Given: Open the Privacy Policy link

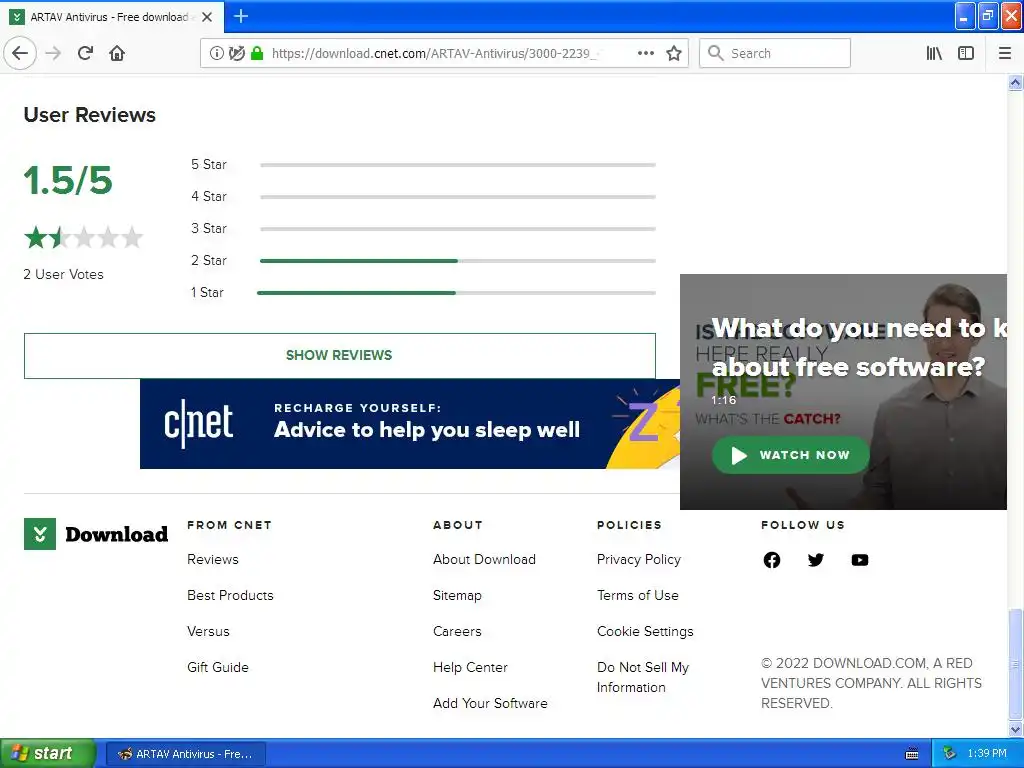Looking at the screenshot, I should pyautogui.click(x=639, y=559).
